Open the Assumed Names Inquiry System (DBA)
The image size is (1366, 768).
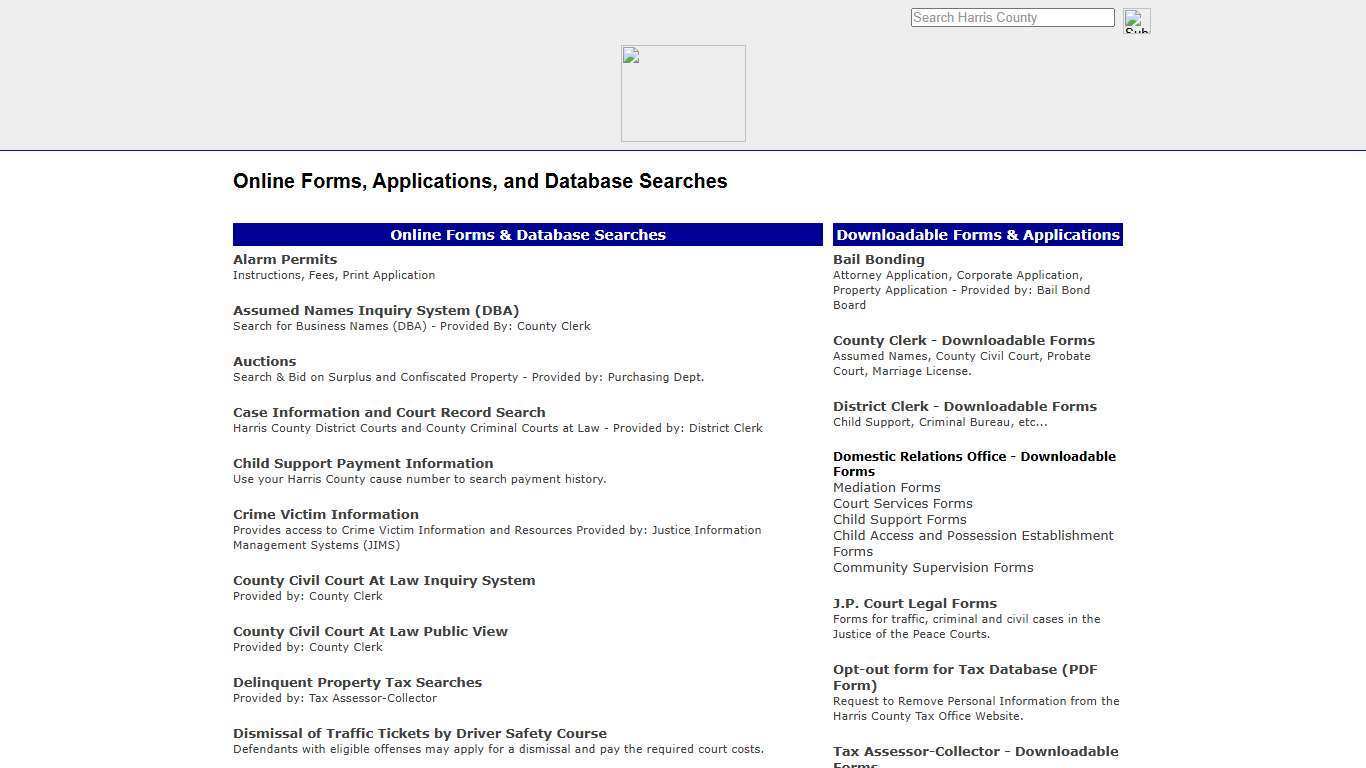coord(376,310)
